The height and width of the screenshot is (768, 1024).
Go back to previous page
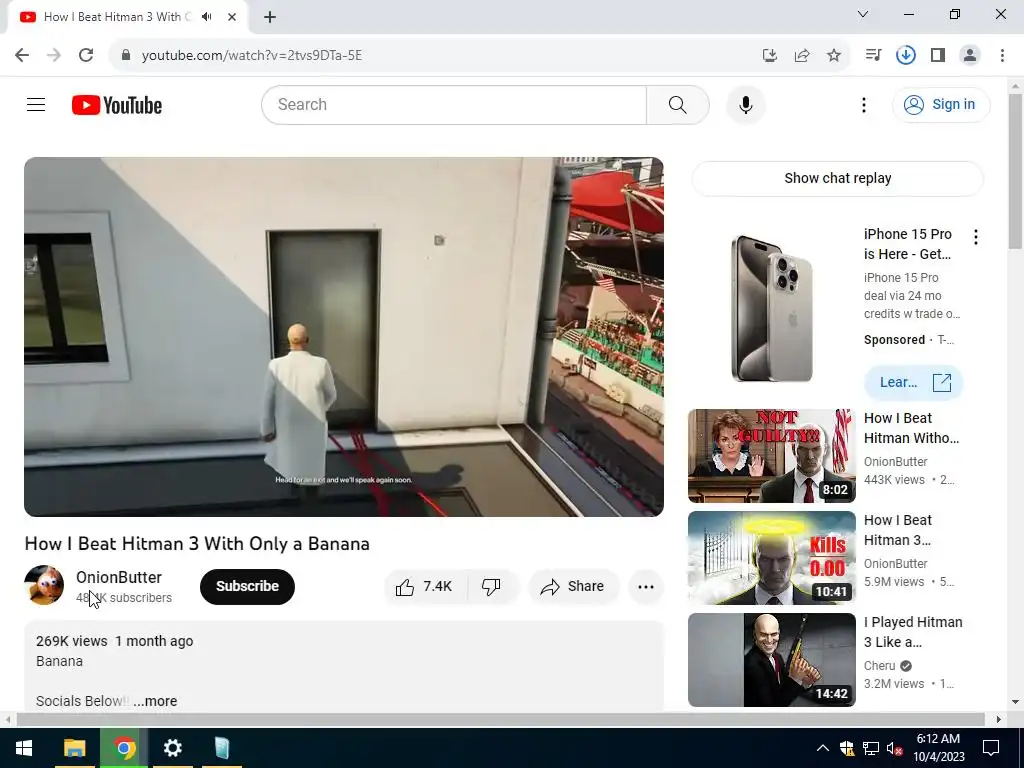click(x=22, y=55)
